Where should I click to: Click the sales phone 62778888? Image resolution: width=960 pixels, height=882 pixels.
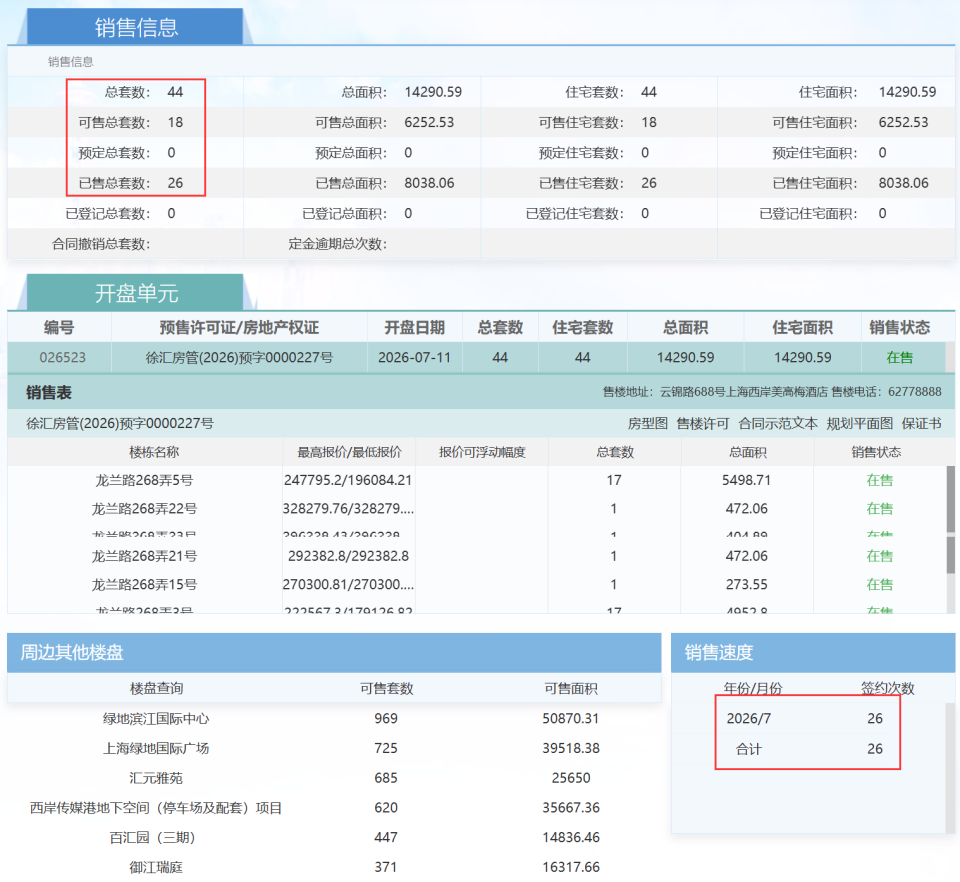tap(915, 392)
